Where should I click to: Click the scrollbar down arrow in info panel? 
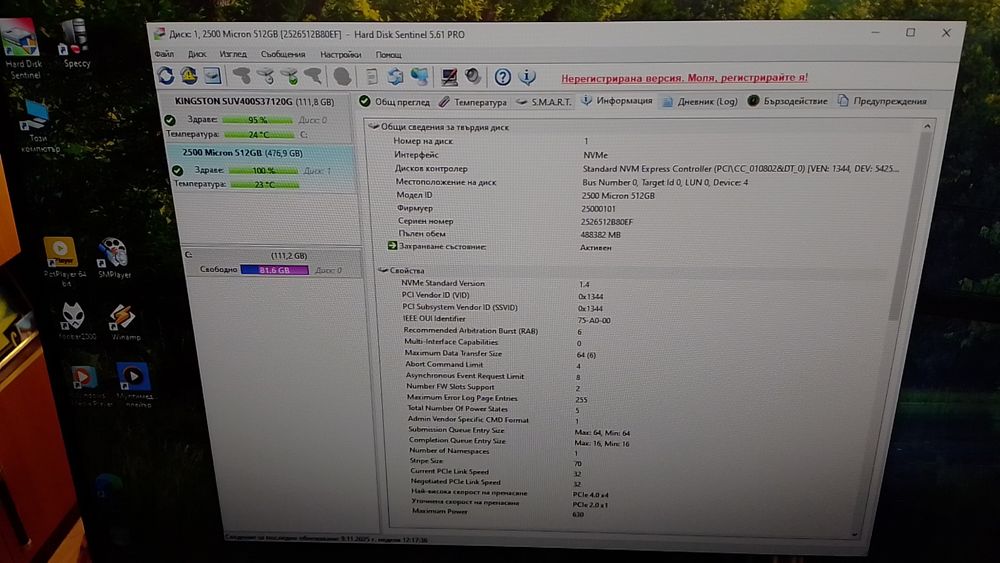(855, 534)
